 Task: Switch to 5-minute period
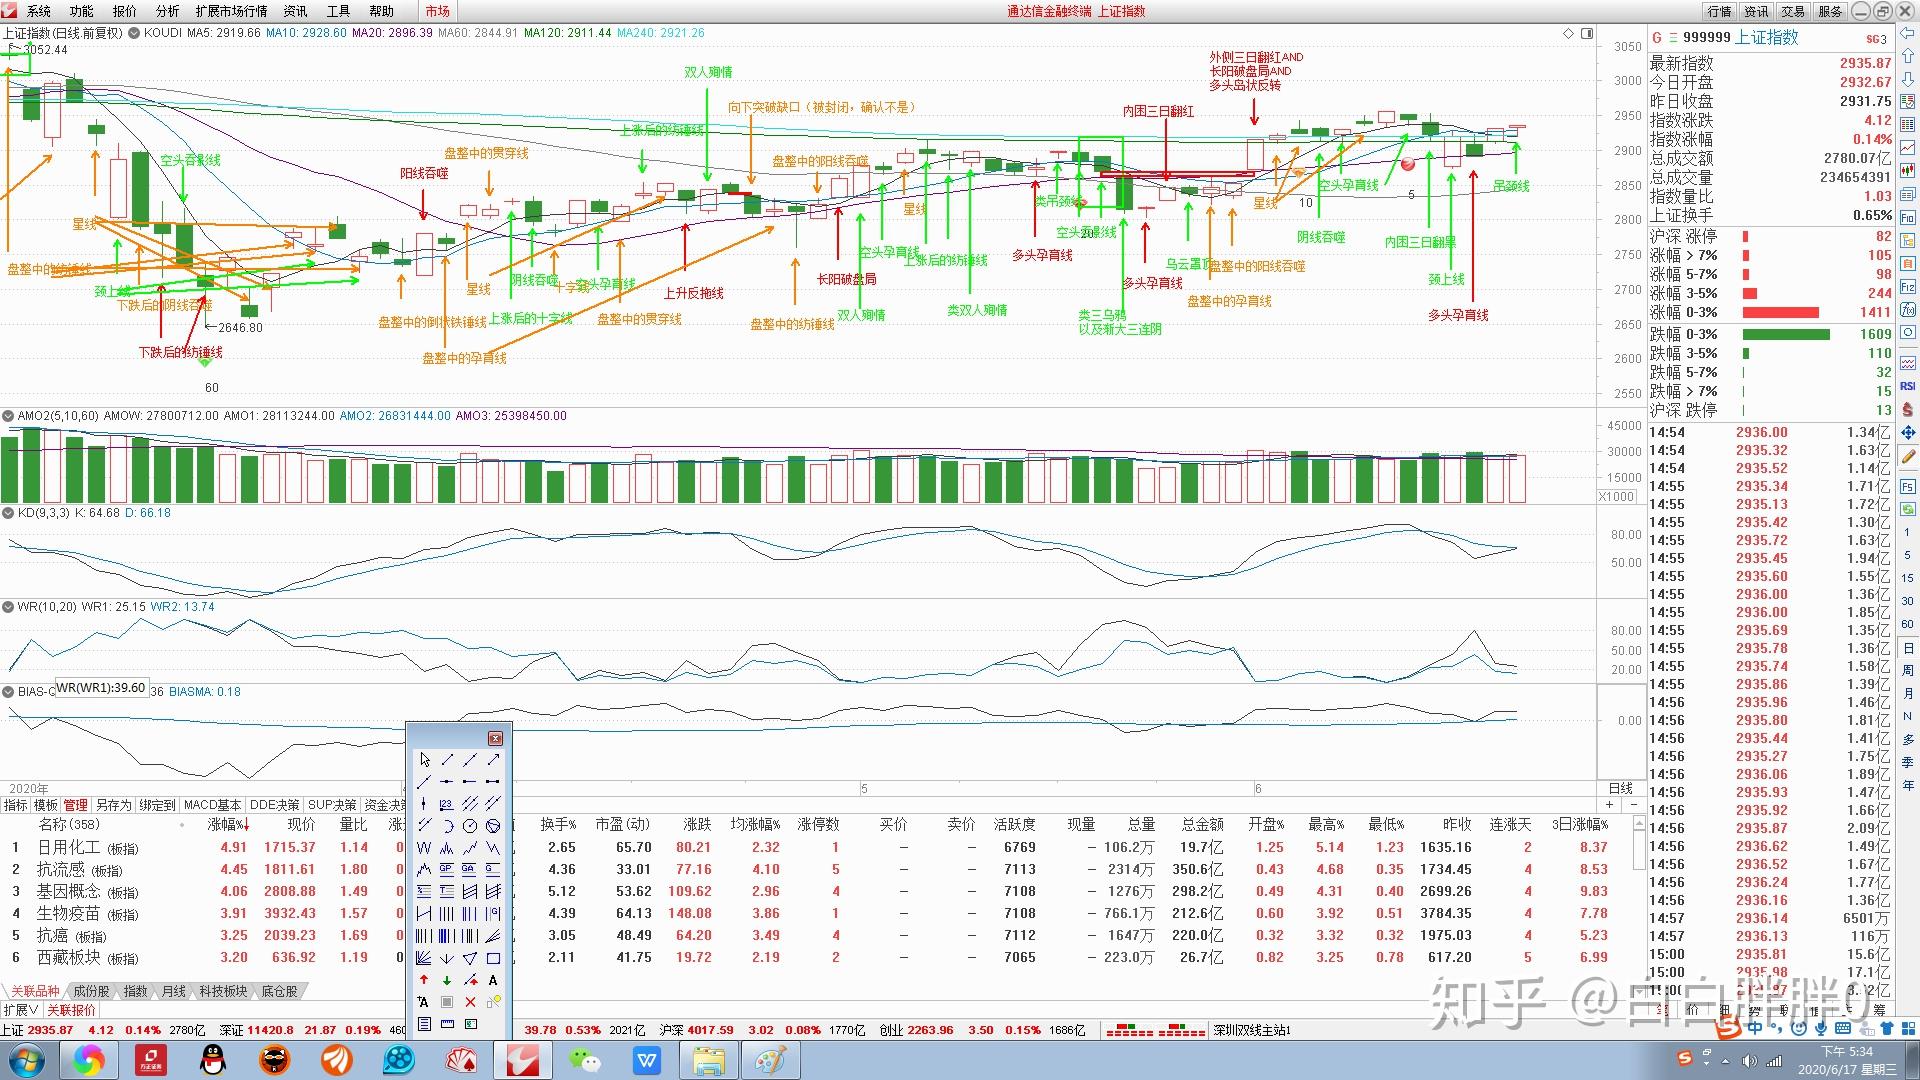coord(1908,555)
